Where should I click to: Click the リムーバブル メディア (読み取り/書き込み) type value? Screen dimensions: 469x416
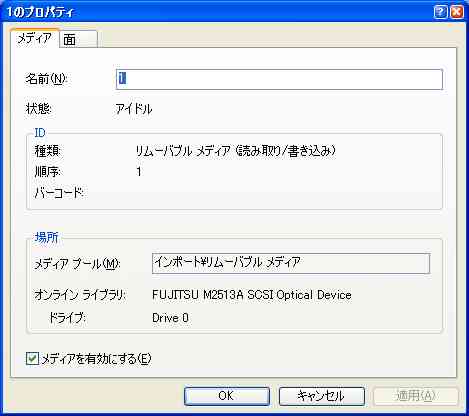tap(235, 151)
